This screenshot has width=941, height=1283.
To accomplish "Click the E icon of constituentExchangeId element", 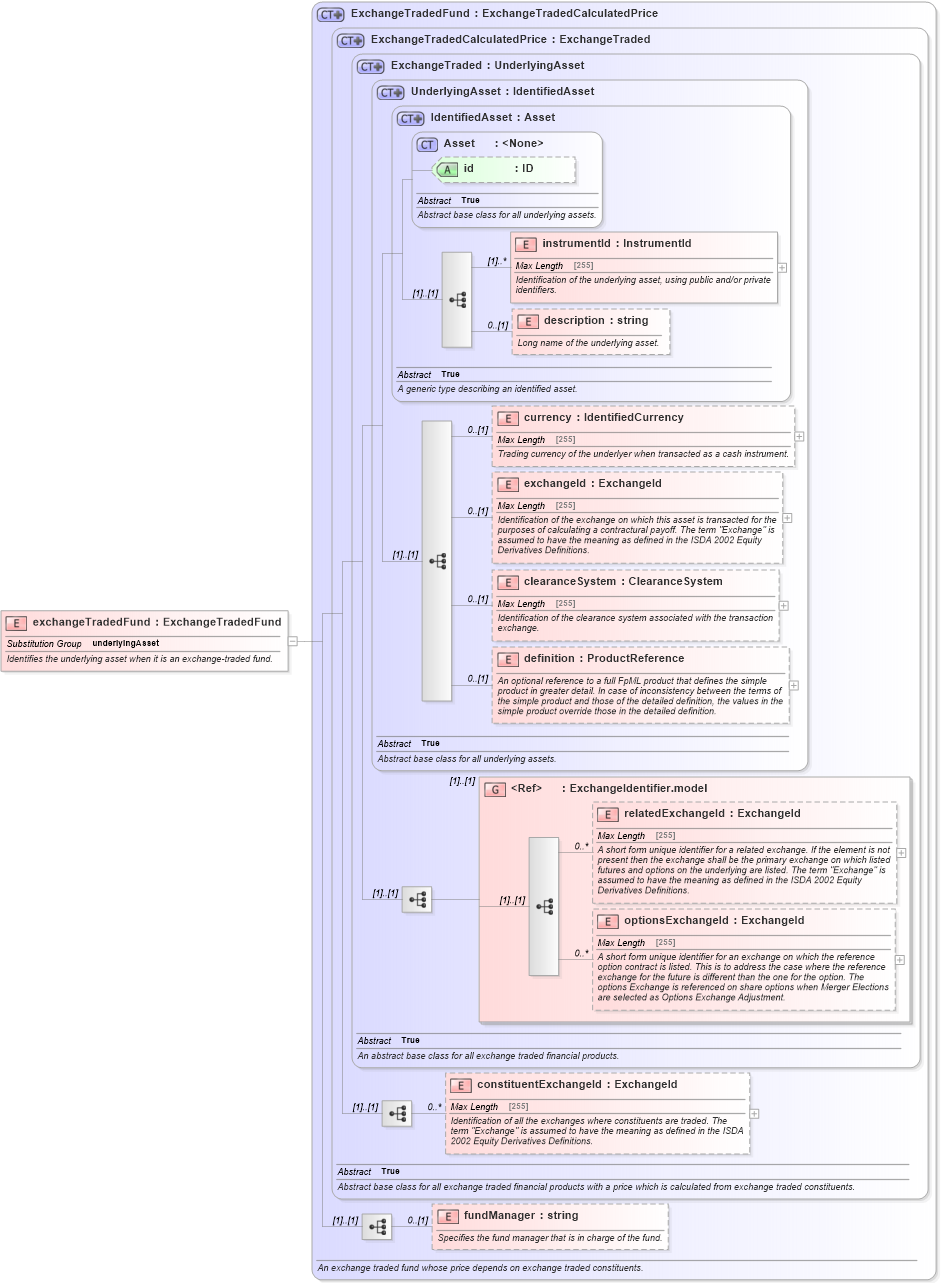I will coord(461,1086).
